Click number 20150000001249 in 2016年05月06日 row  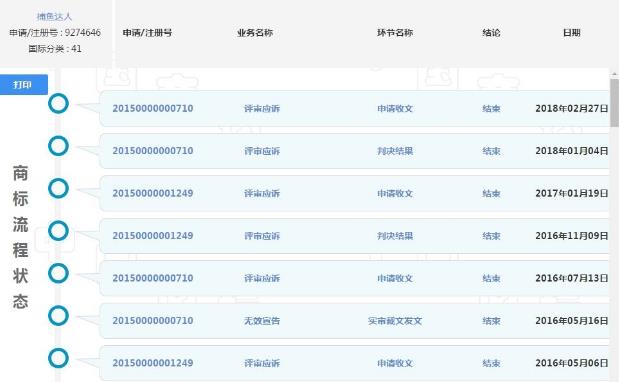click(x=153, y=363)
